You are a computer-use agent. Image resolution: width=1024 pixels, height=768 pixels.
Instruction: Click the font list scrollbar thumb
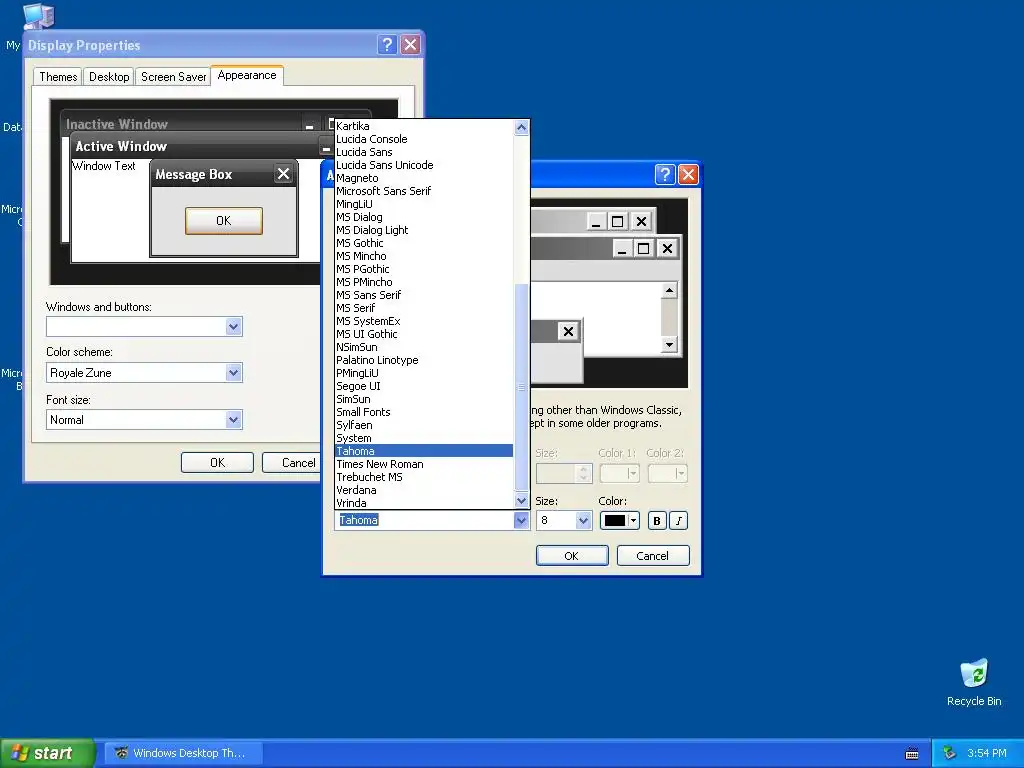(521, 387)
